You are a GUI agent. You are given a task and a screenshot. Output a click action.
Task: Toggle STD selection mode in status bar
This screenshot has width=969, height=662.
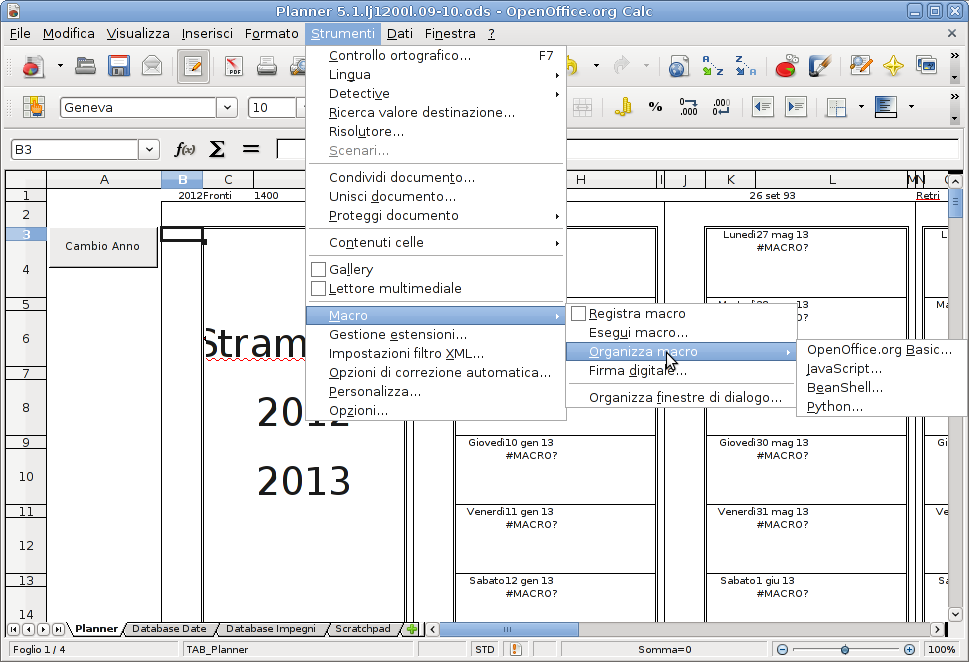coord(484,650)
